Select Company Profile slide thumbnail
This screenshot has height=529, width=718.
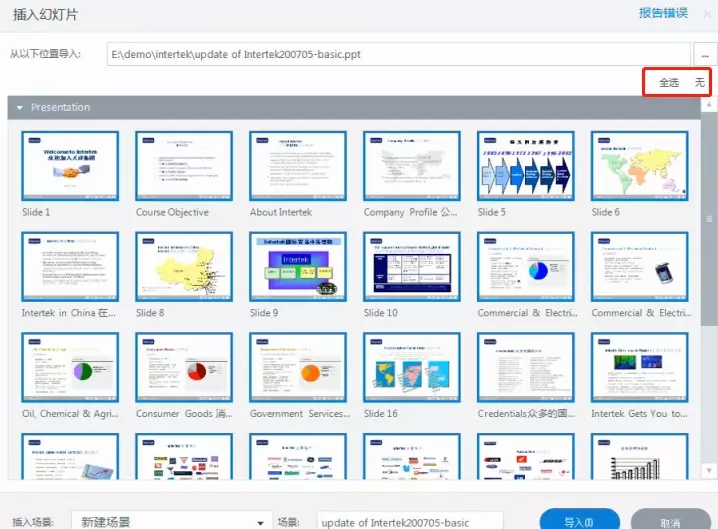pos(412,166)
